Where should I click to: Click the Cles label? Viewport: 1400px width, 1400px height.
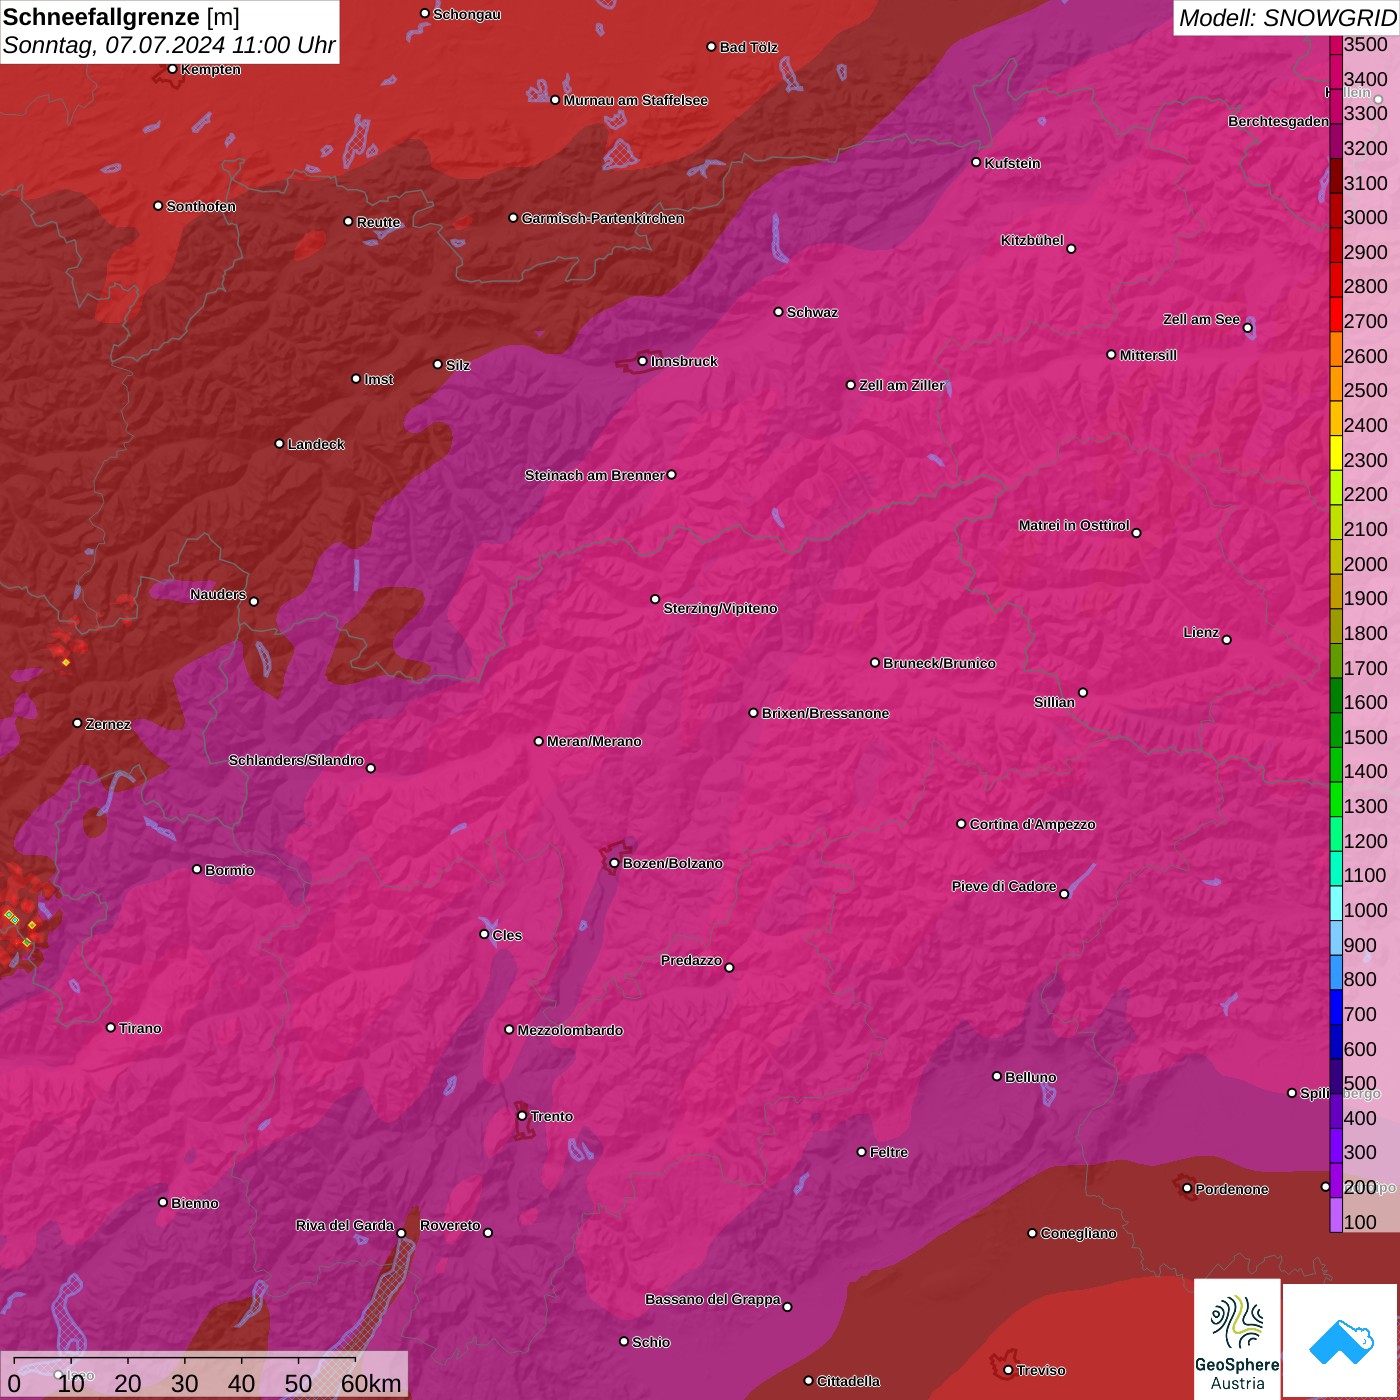[x=507, y=935]
